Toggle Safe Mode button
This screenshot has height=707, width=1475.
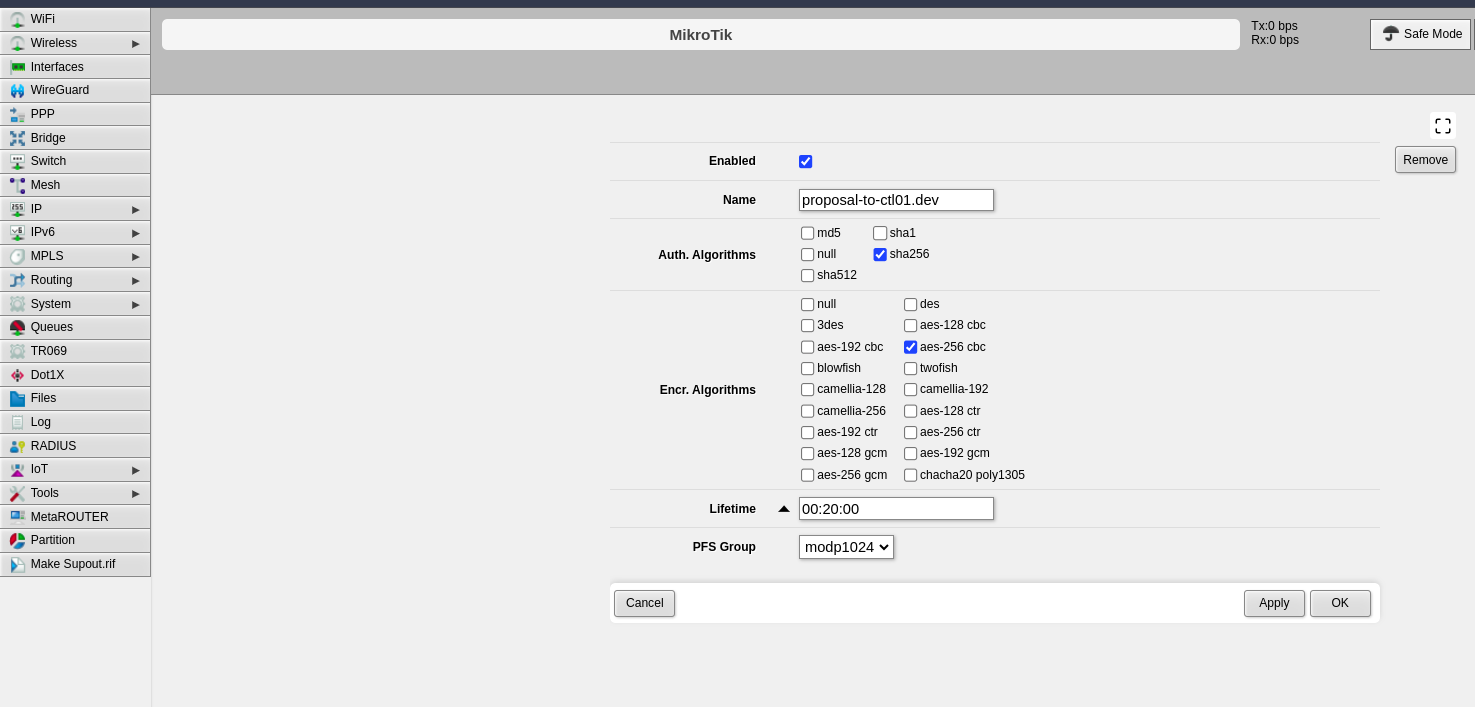(1420, 34)
